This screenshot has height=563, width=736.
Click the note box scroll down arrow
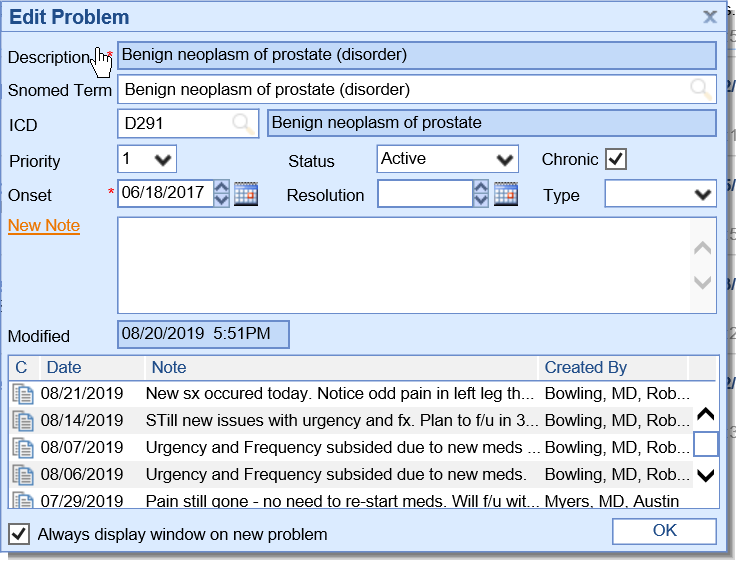[x=703, y=283]
